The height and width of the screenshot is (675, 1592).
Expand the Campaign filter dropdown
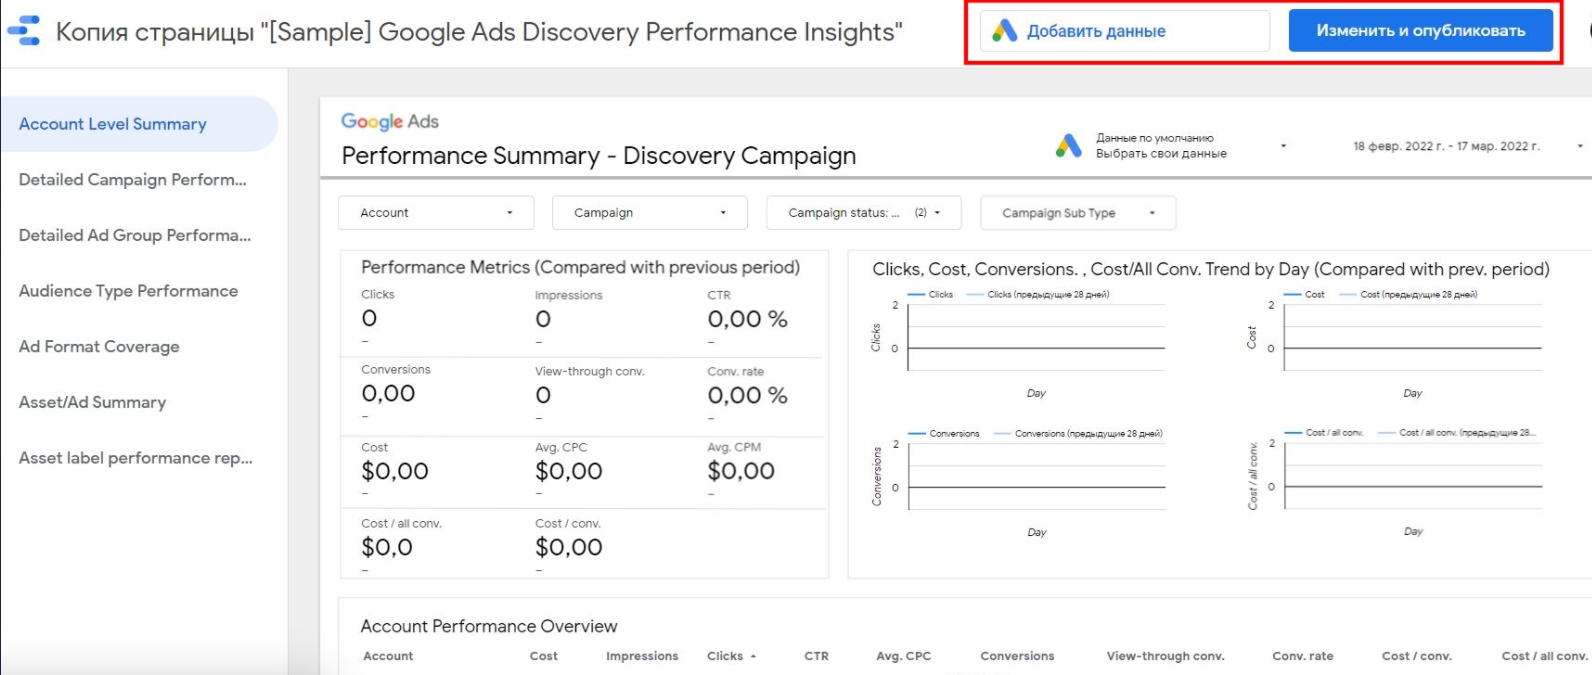click(650, 213)
